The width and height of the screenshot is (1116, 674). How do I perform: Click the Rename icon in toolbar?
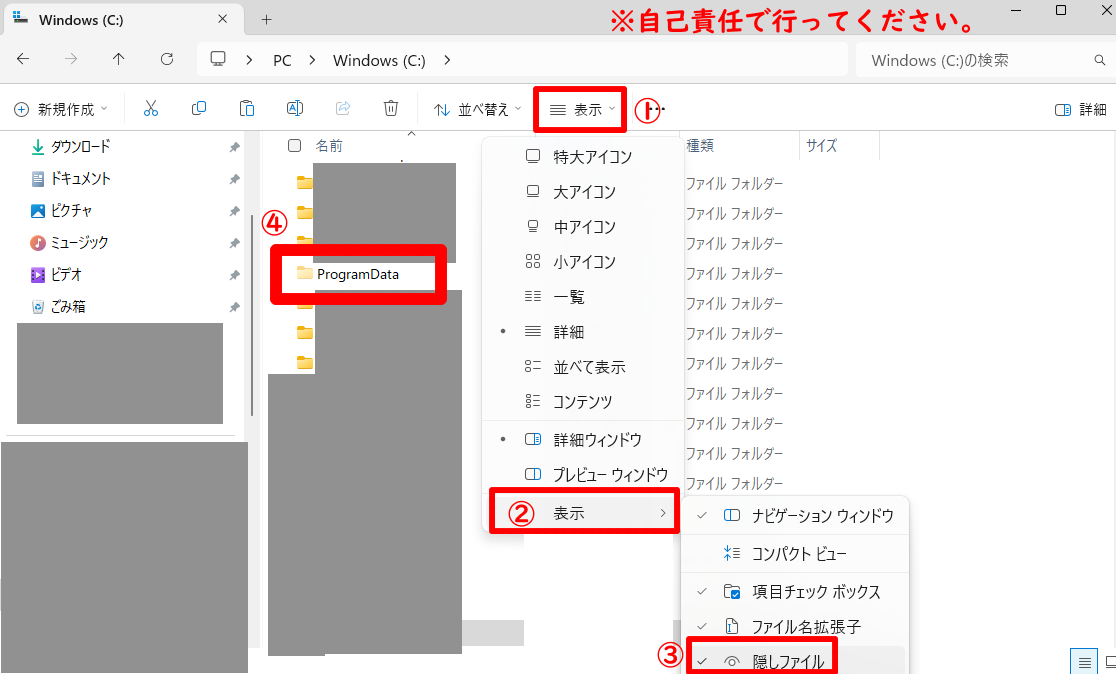click(x=295, y=108)
